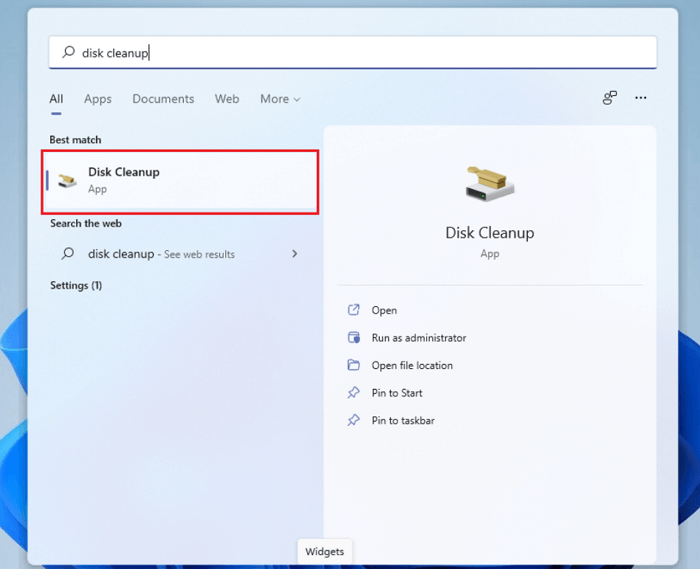Image resolution: width=700 pixels, height=569 pixels.
Task: Click the magnifier icon in the search box
Action: (68, 53)
